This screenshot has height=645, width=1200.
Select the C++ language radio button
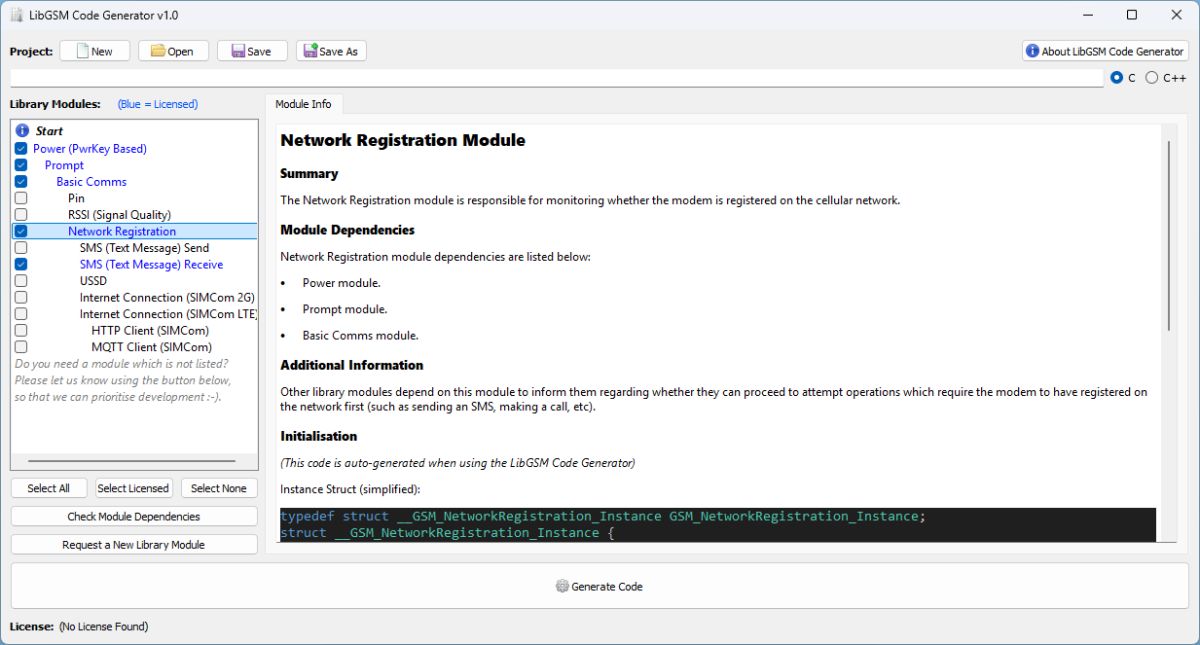coord(1152,78)
